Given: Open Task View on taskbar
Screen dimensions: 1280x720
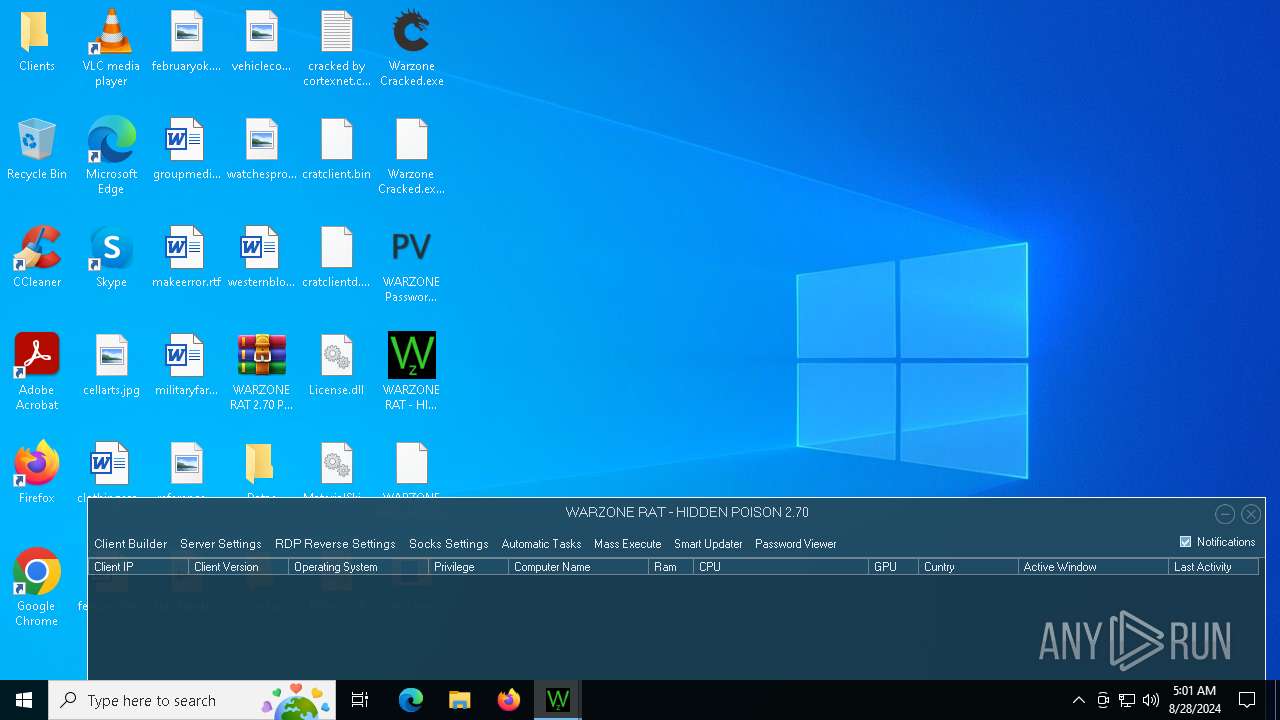Looking at the screenshot, I should point(360,700).
